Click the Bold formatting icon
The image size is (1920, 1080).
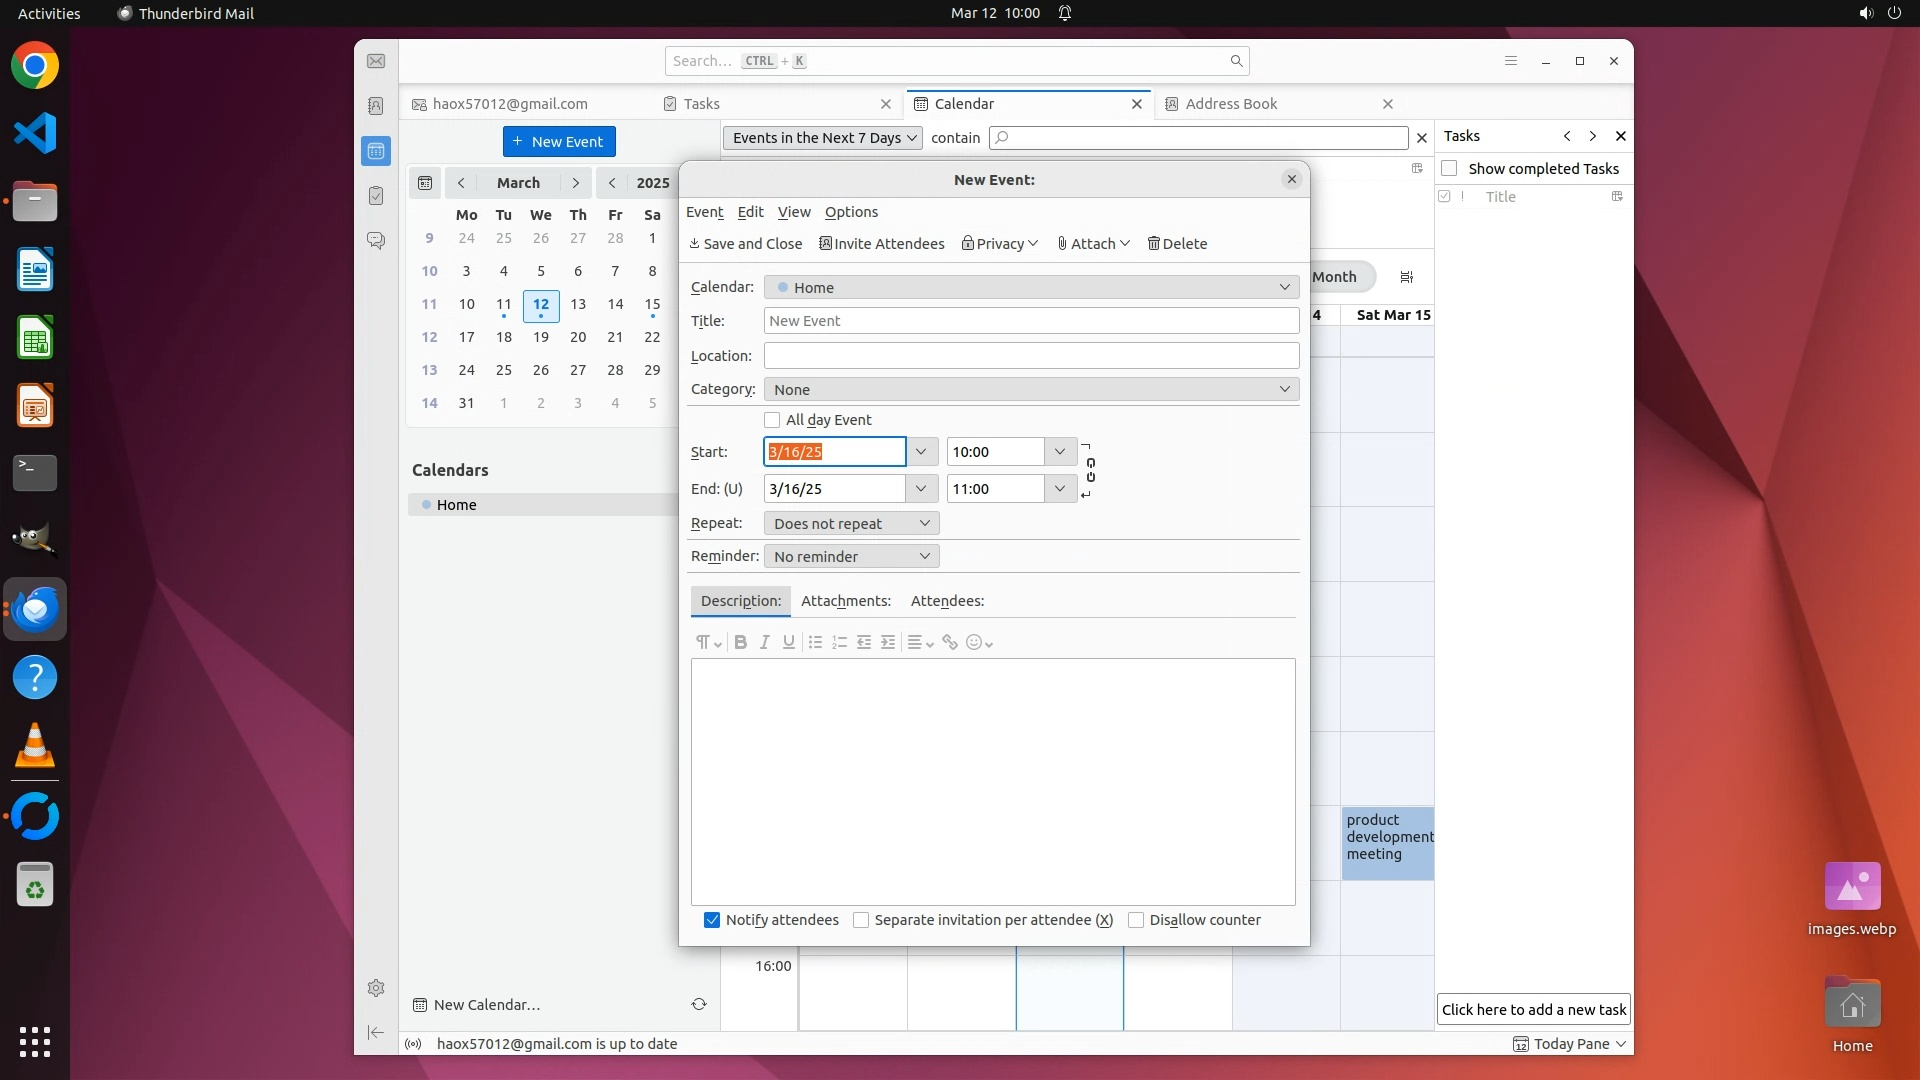click(x=740, y=642)
